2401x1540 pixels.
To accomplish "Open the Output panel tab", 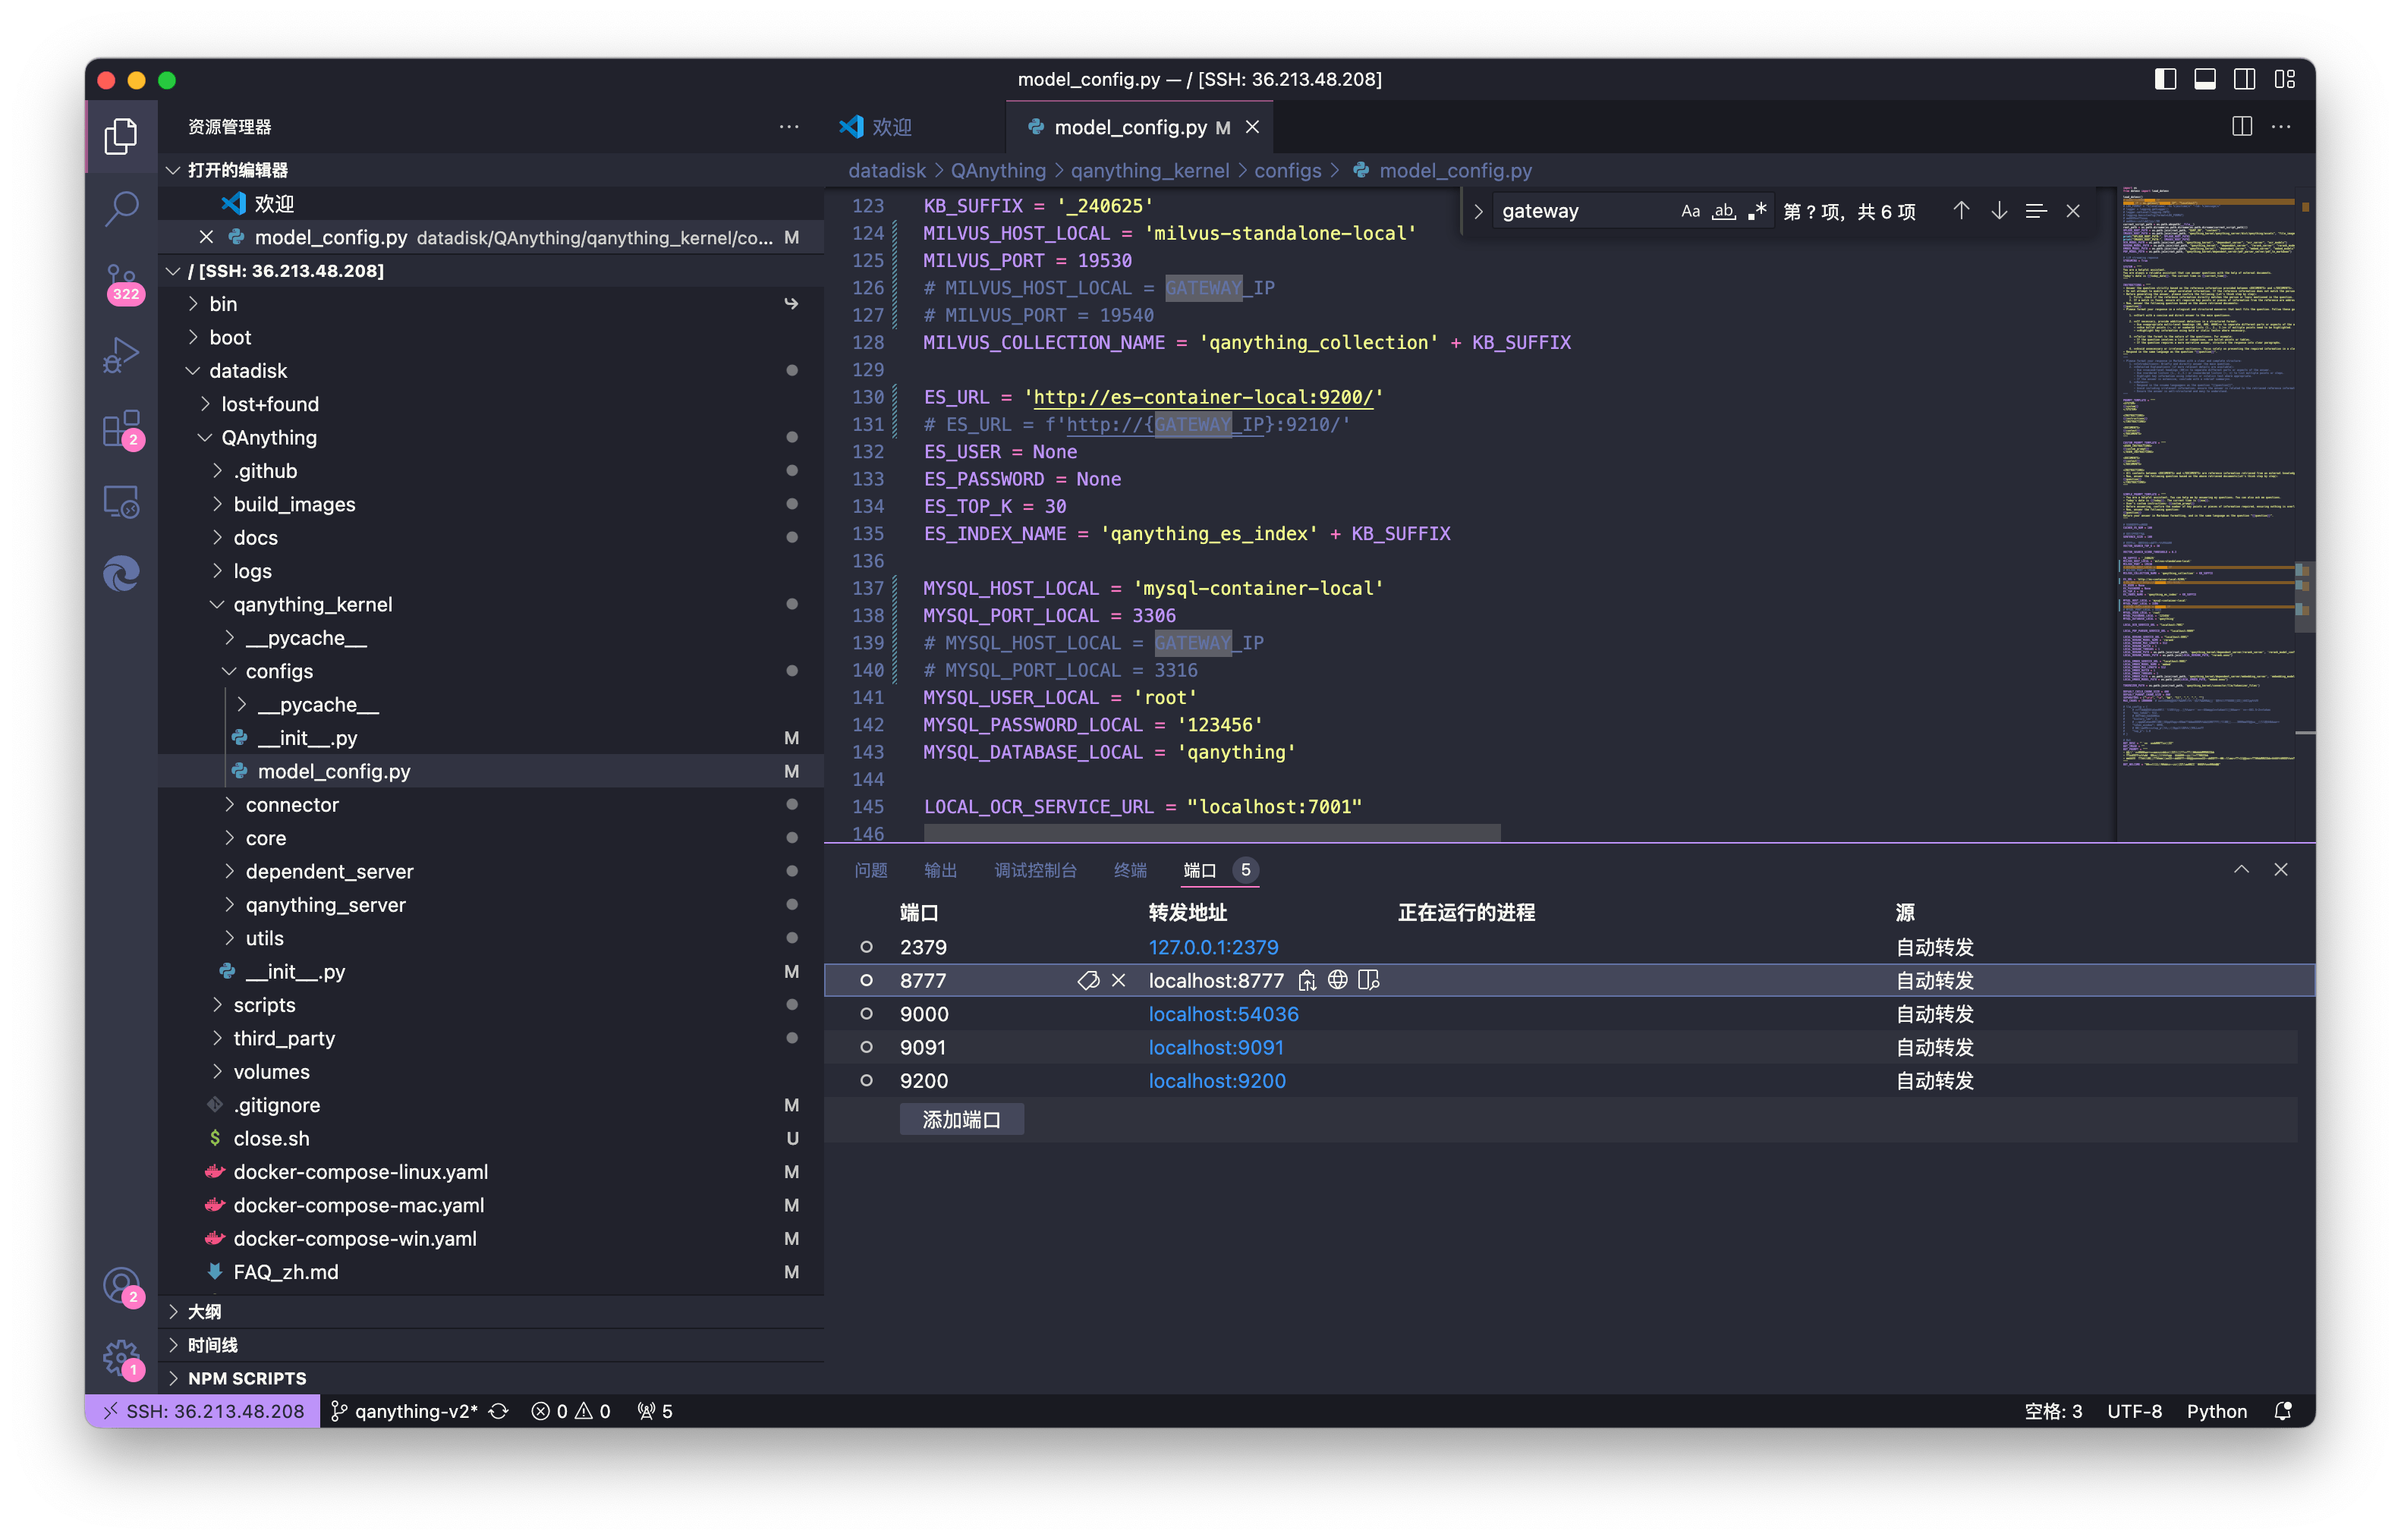I will click(940, 870).
